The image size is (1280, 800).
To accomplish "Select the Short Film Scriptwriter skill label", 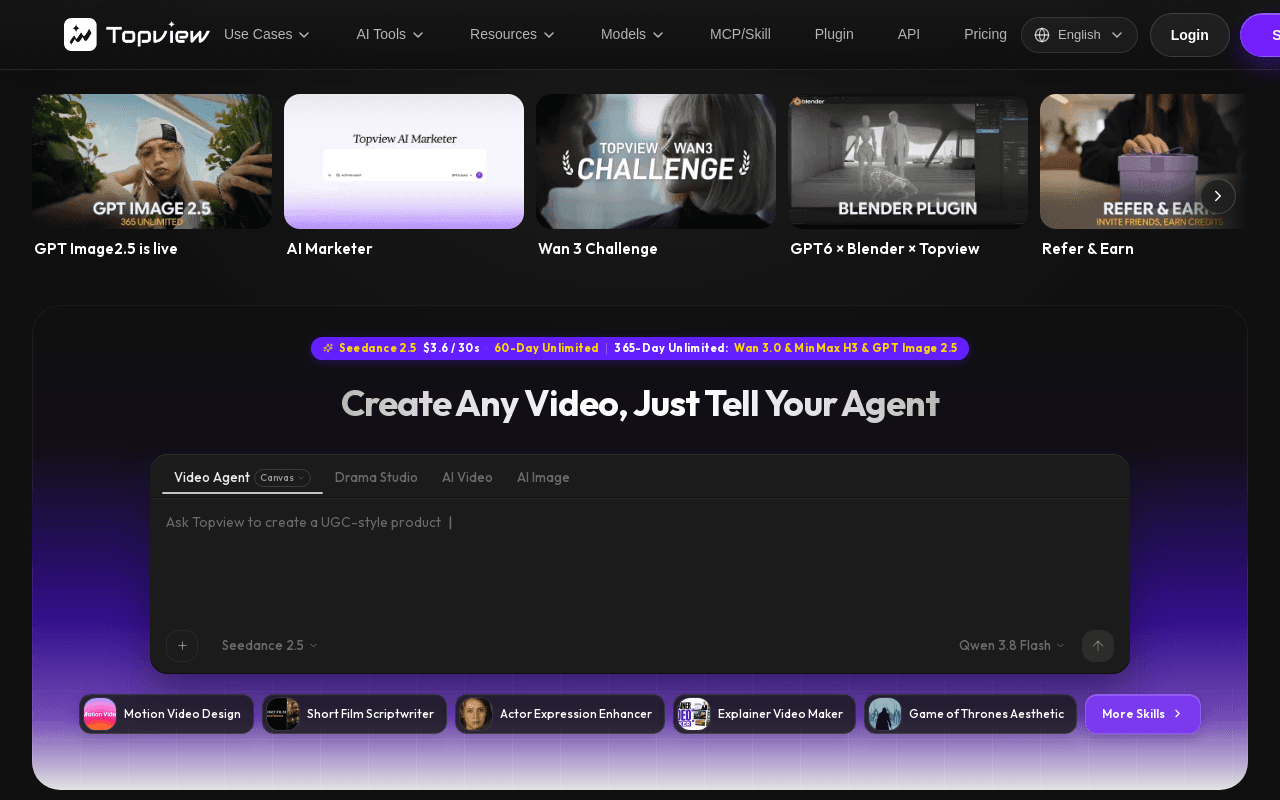I will [x=370, y=714].
